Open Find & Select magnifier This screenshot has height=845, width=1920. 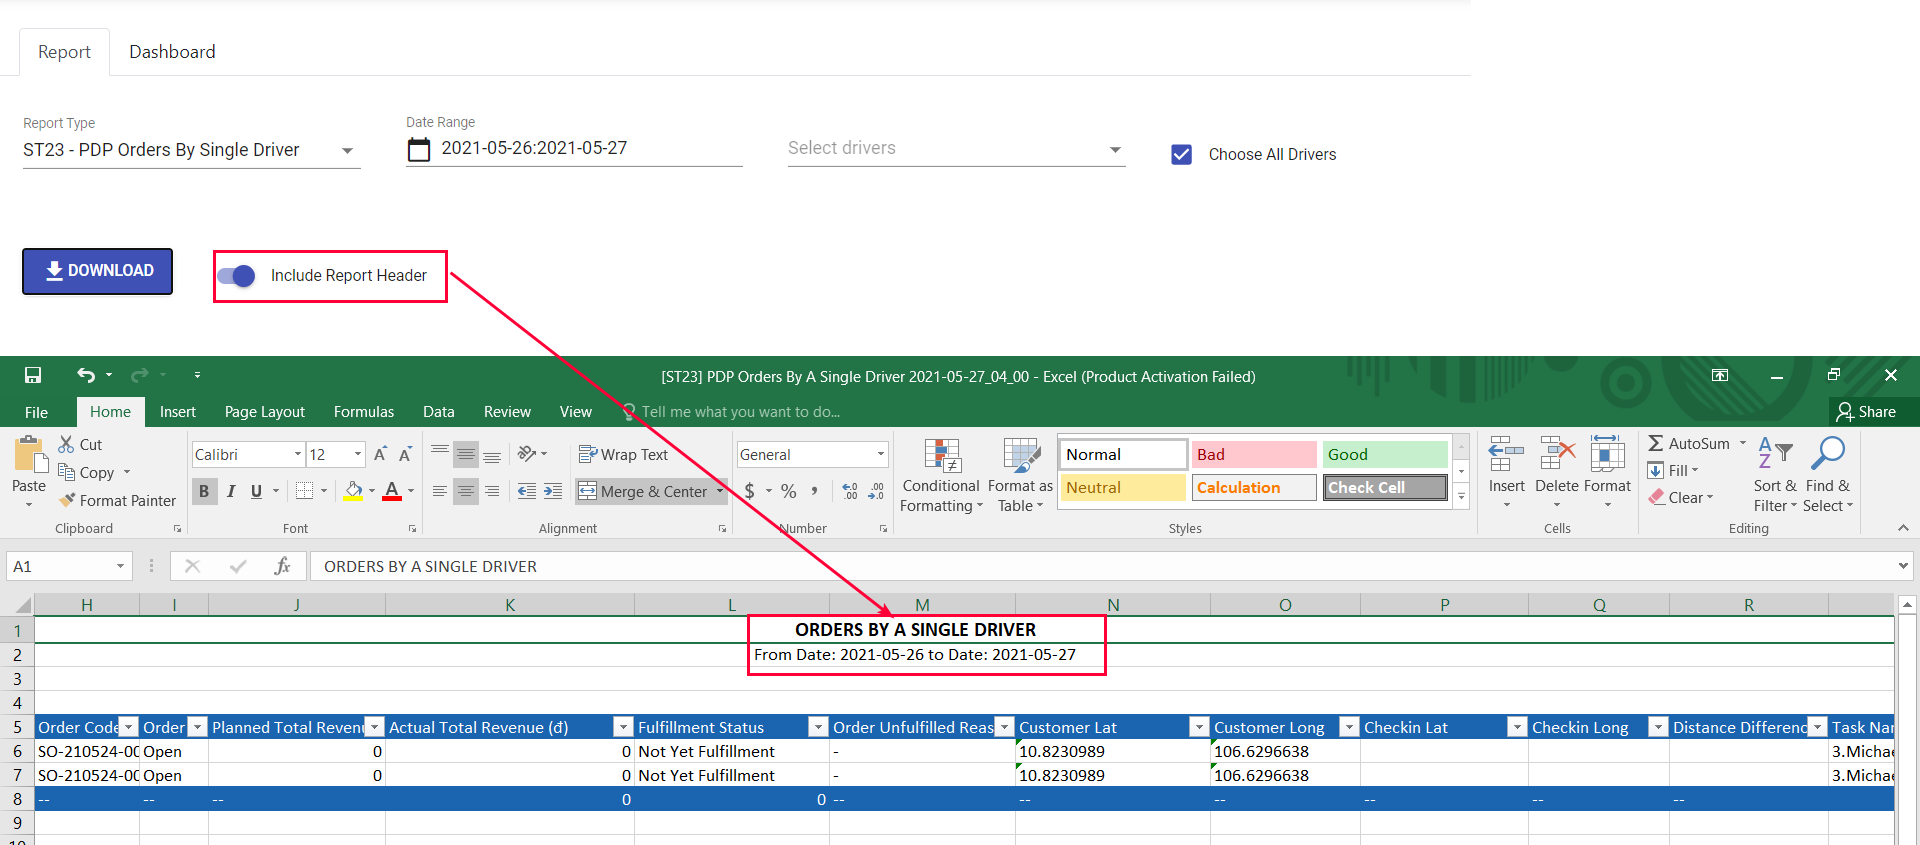pos(1828,475)
